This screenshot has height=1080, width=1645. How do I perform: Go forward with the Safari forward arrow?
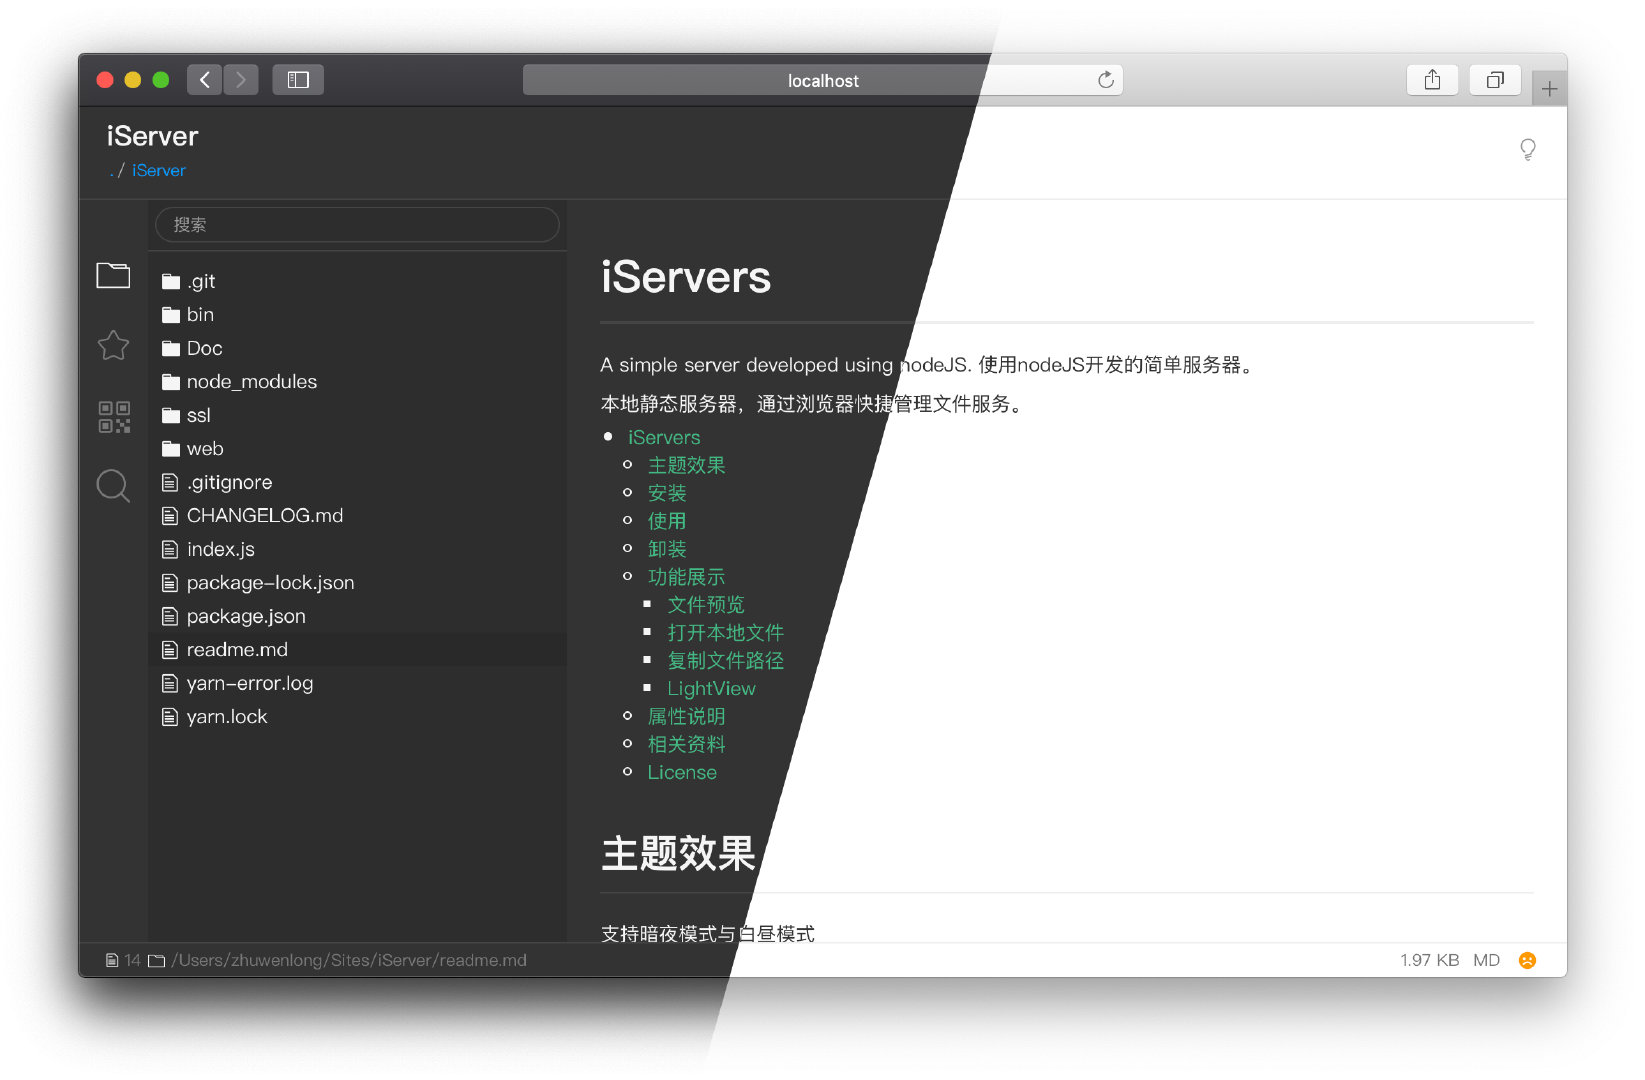coord(241,80)
